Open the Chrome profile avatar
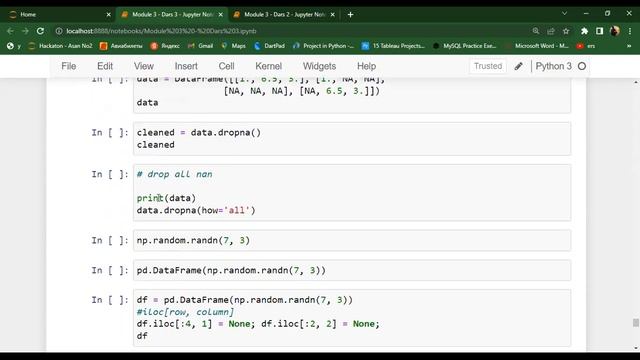This screenshot has height=360, width=640. pos(615,31)
